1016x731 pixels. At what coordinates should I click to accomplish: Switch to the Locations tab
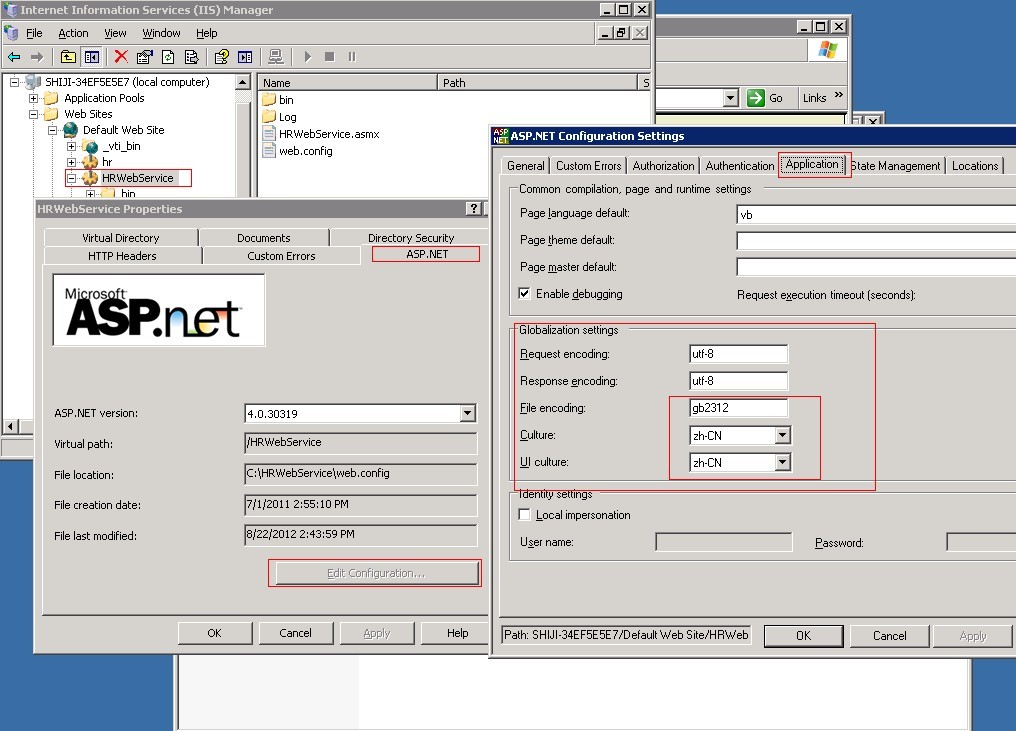click(x=975, y=166)
